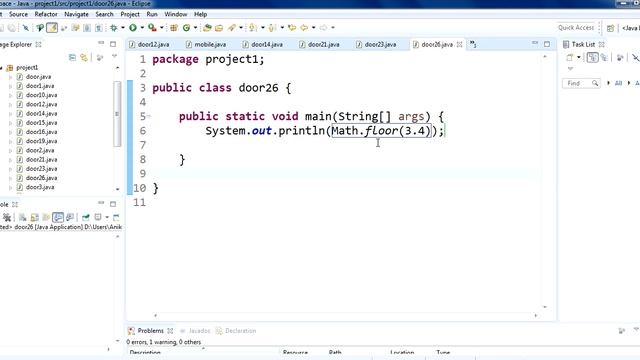640x360 pixels.
Task: Open the Navigate menu
Action: 76,14
